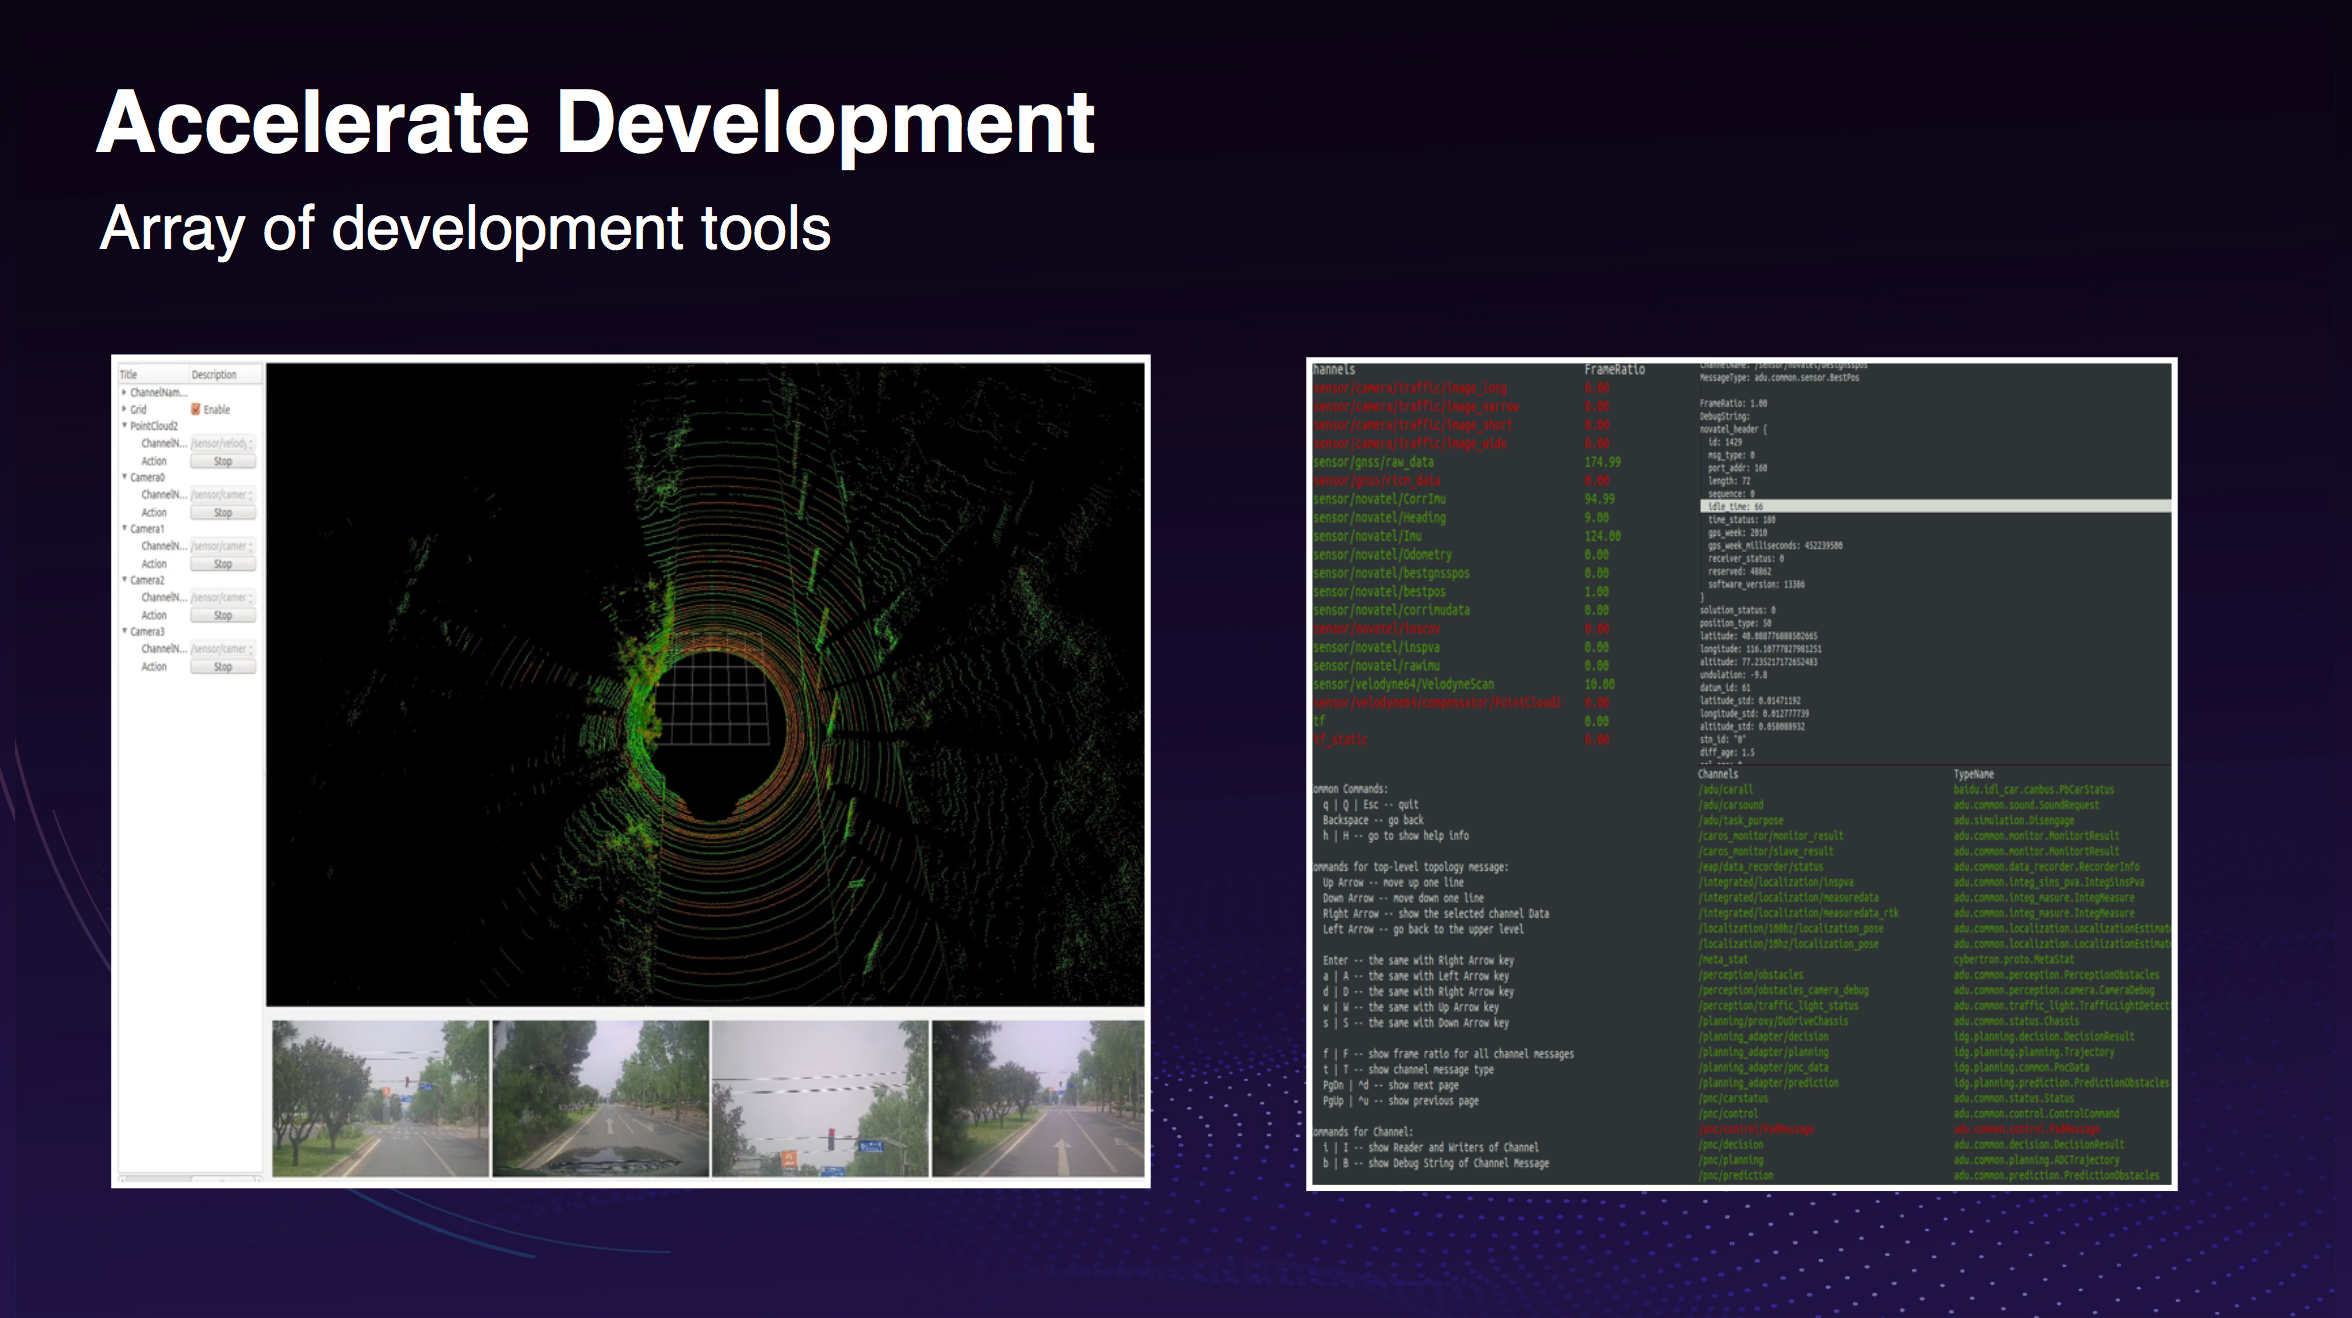Open the Camera0 channel name dropdown

tap(222, 494)
